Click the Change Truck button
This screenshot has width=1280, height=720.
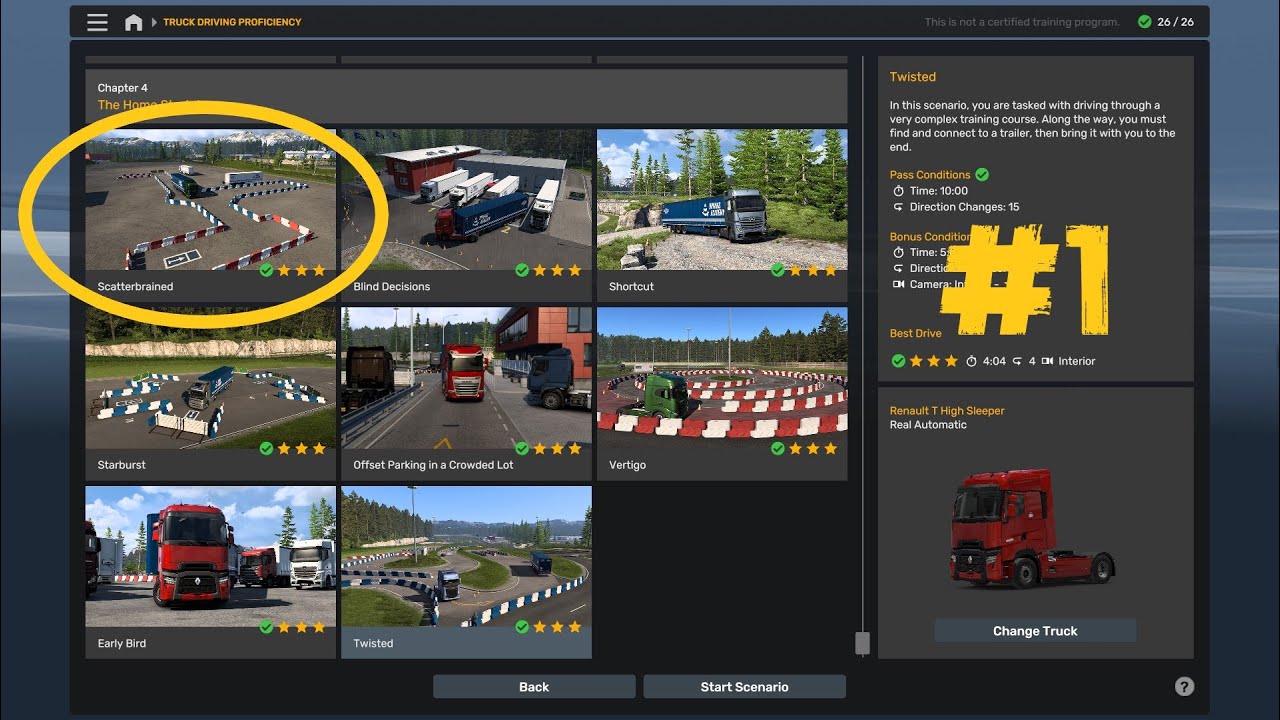pyautogui.click(x=1035, y=631)
